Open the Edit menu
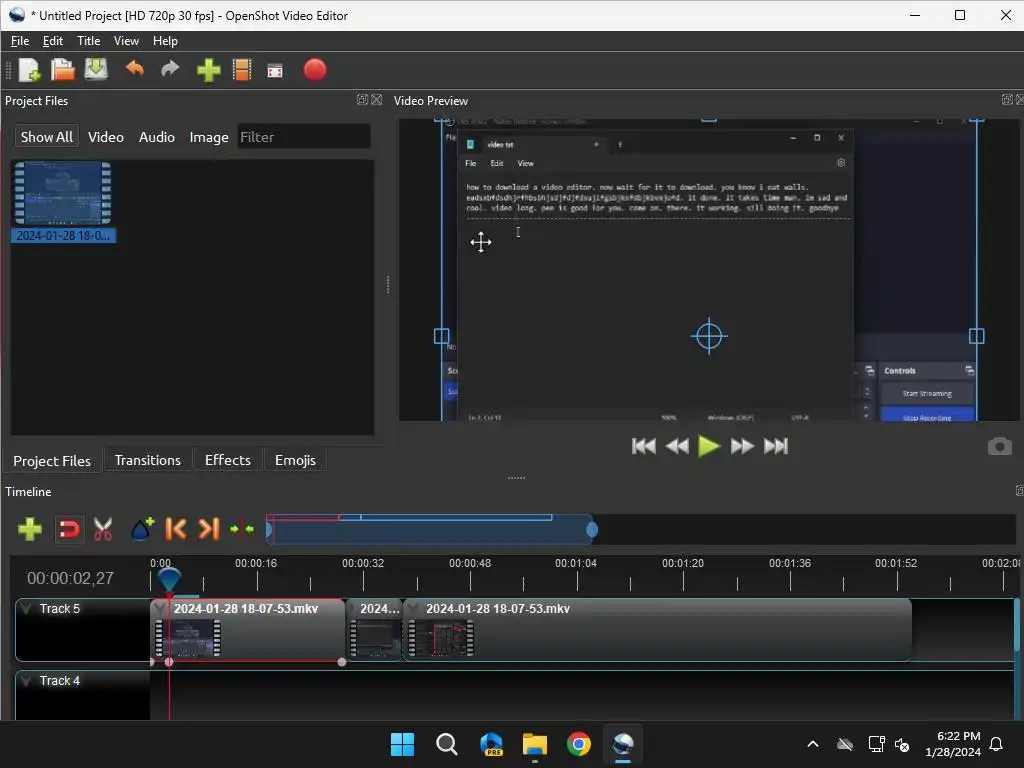The height and width of the screenshot is (768, 1024). [x=53, y=40]
